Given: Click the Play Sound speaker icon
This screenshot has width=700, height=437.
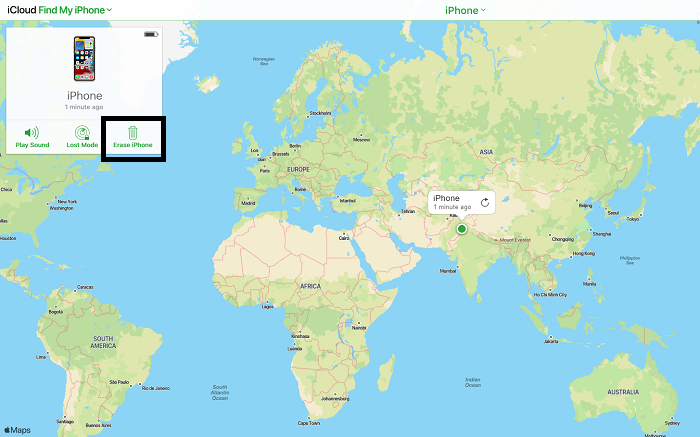Looking at the screenshot, I should [x=32, y=132].
